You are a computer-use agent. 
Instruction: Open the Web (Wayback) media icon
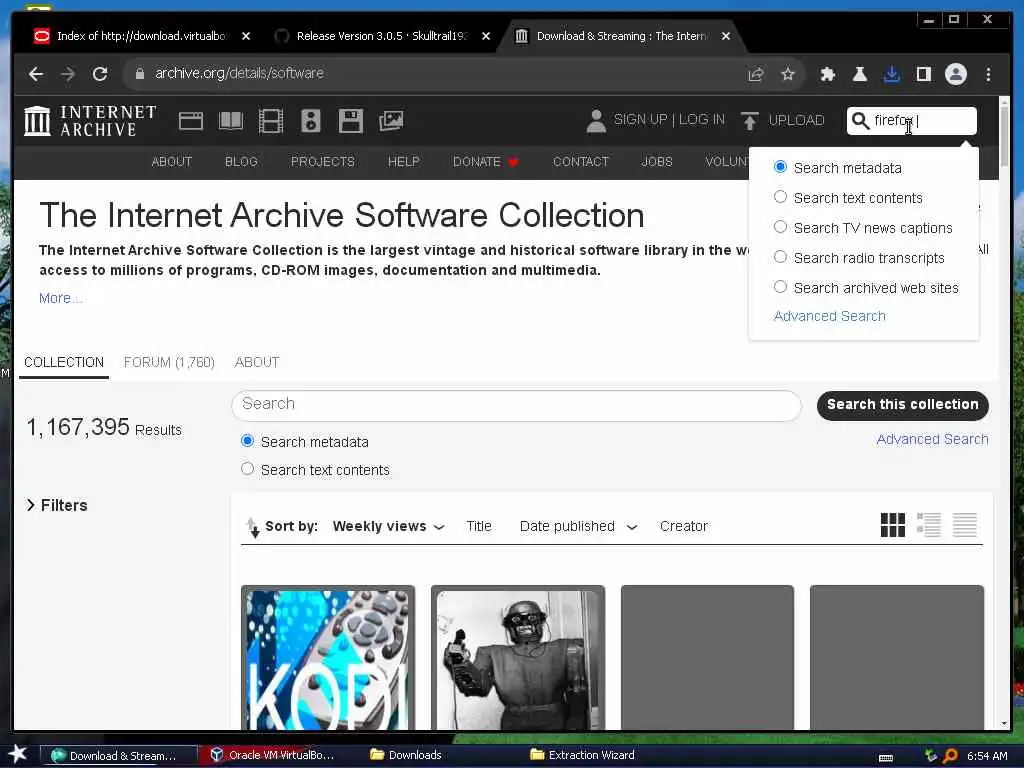[x=191, y=121]
